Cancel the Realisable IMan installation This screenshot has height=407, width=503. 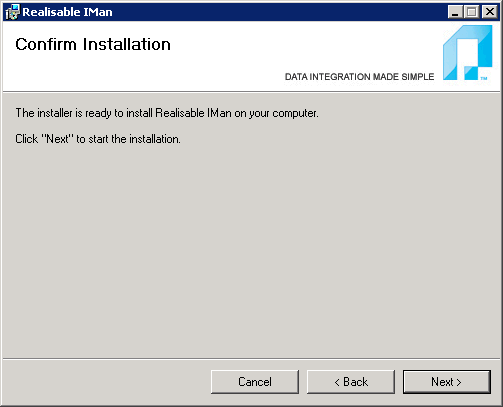click(255, 382)
